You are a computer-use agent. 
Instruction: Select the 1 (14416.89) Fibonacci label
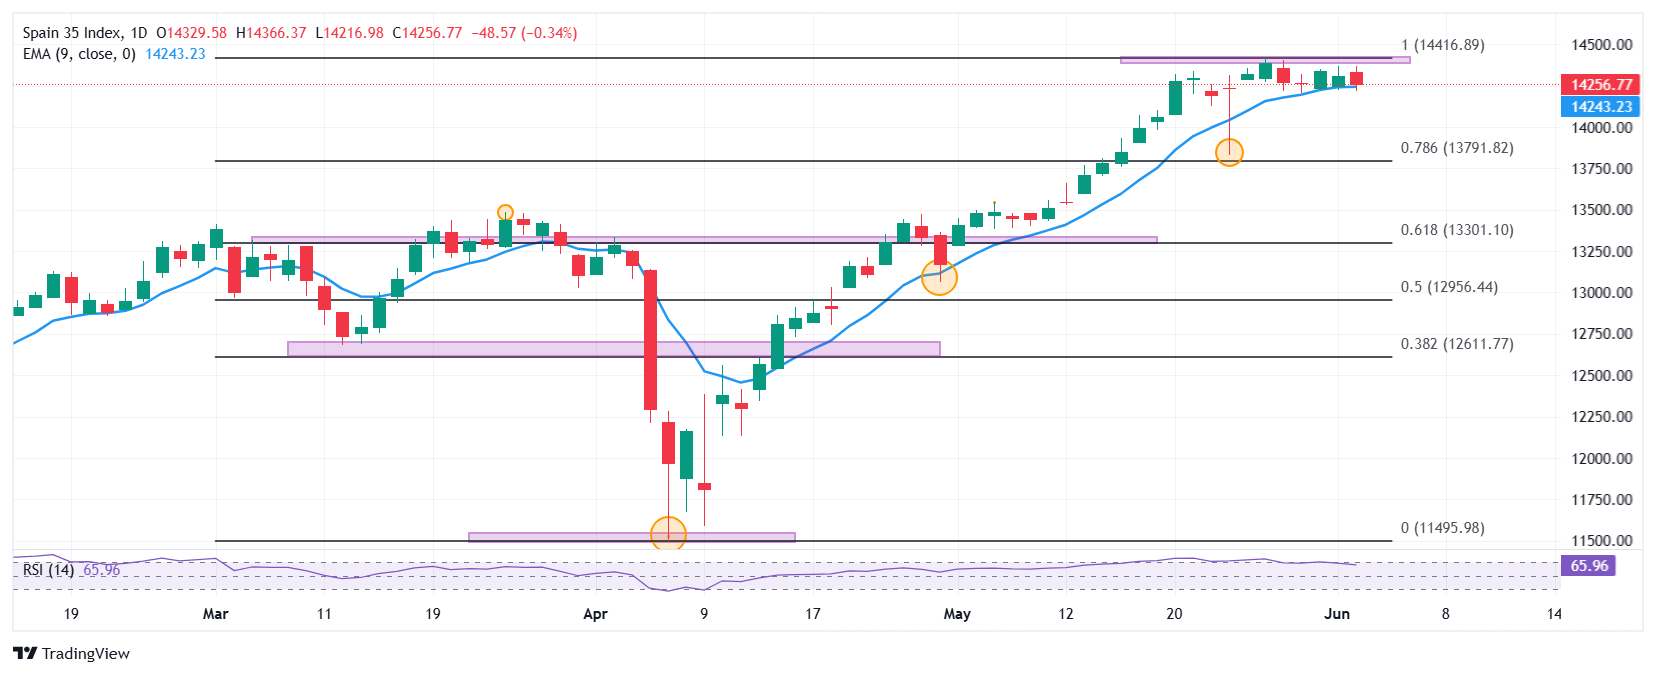(1442, 45)
